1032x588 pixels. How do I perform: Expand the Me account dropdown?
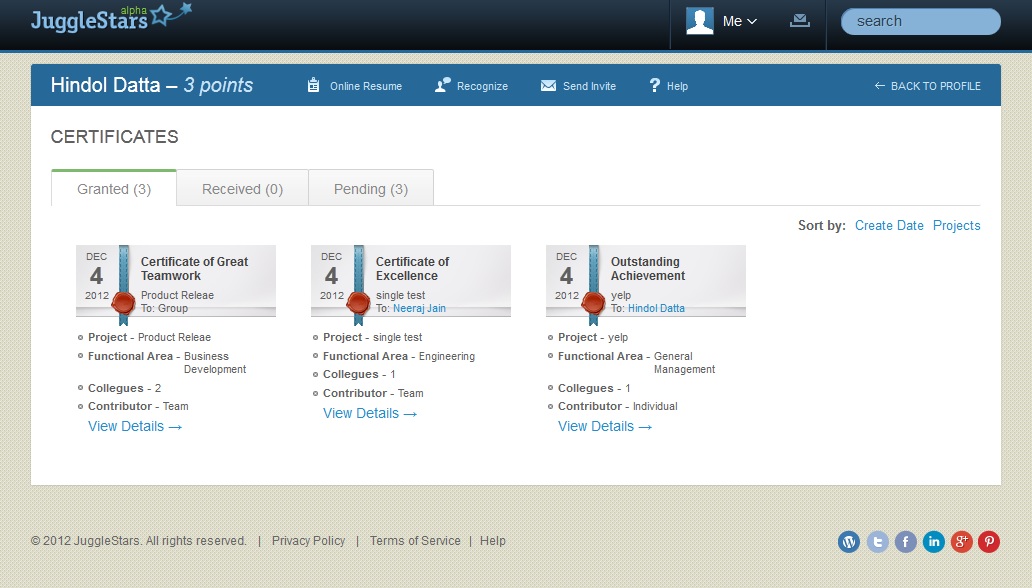tap(723, 21)
